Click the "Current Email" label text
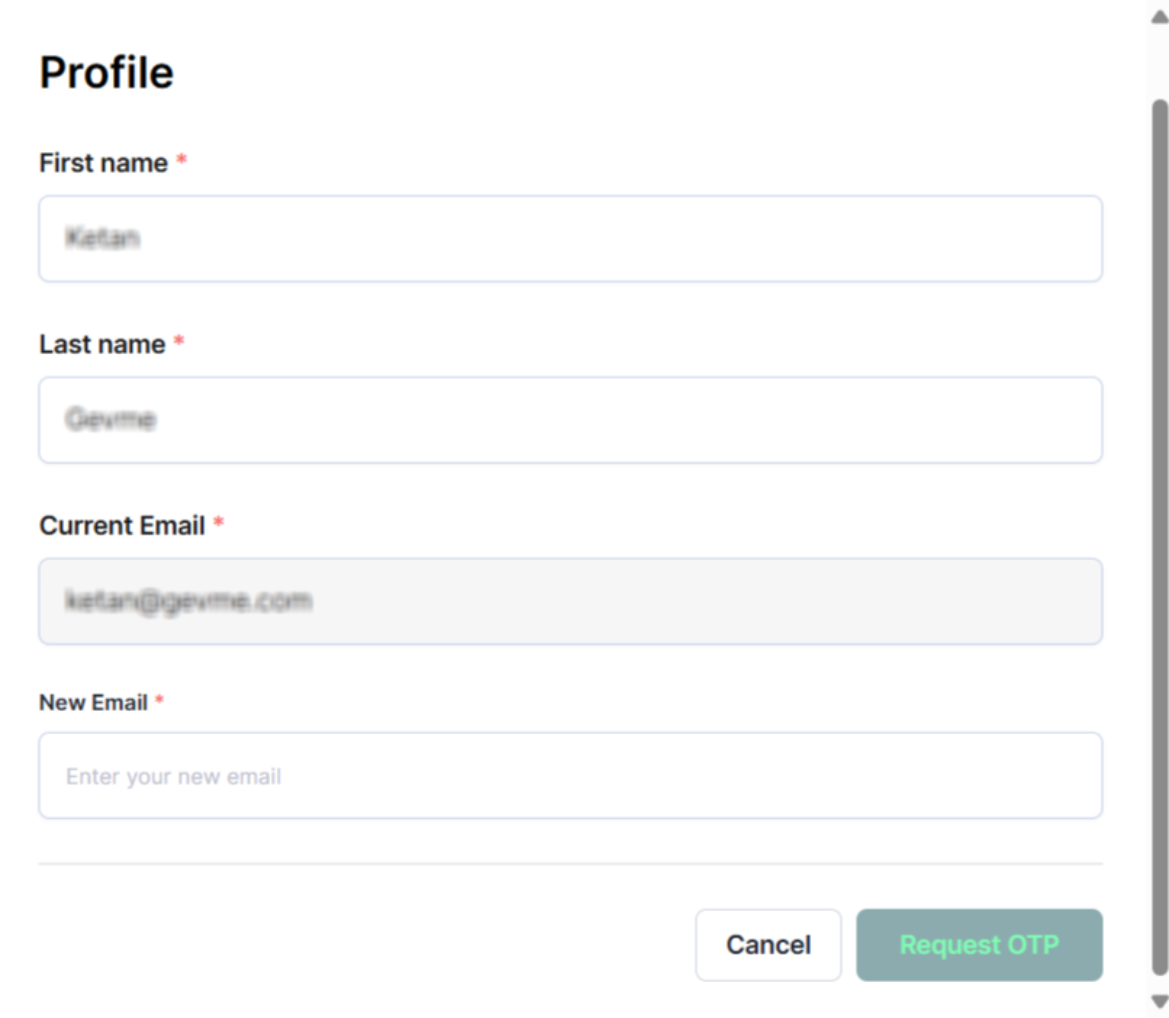The height and width of the screenshot is (1018, 1169). point(122,525)
